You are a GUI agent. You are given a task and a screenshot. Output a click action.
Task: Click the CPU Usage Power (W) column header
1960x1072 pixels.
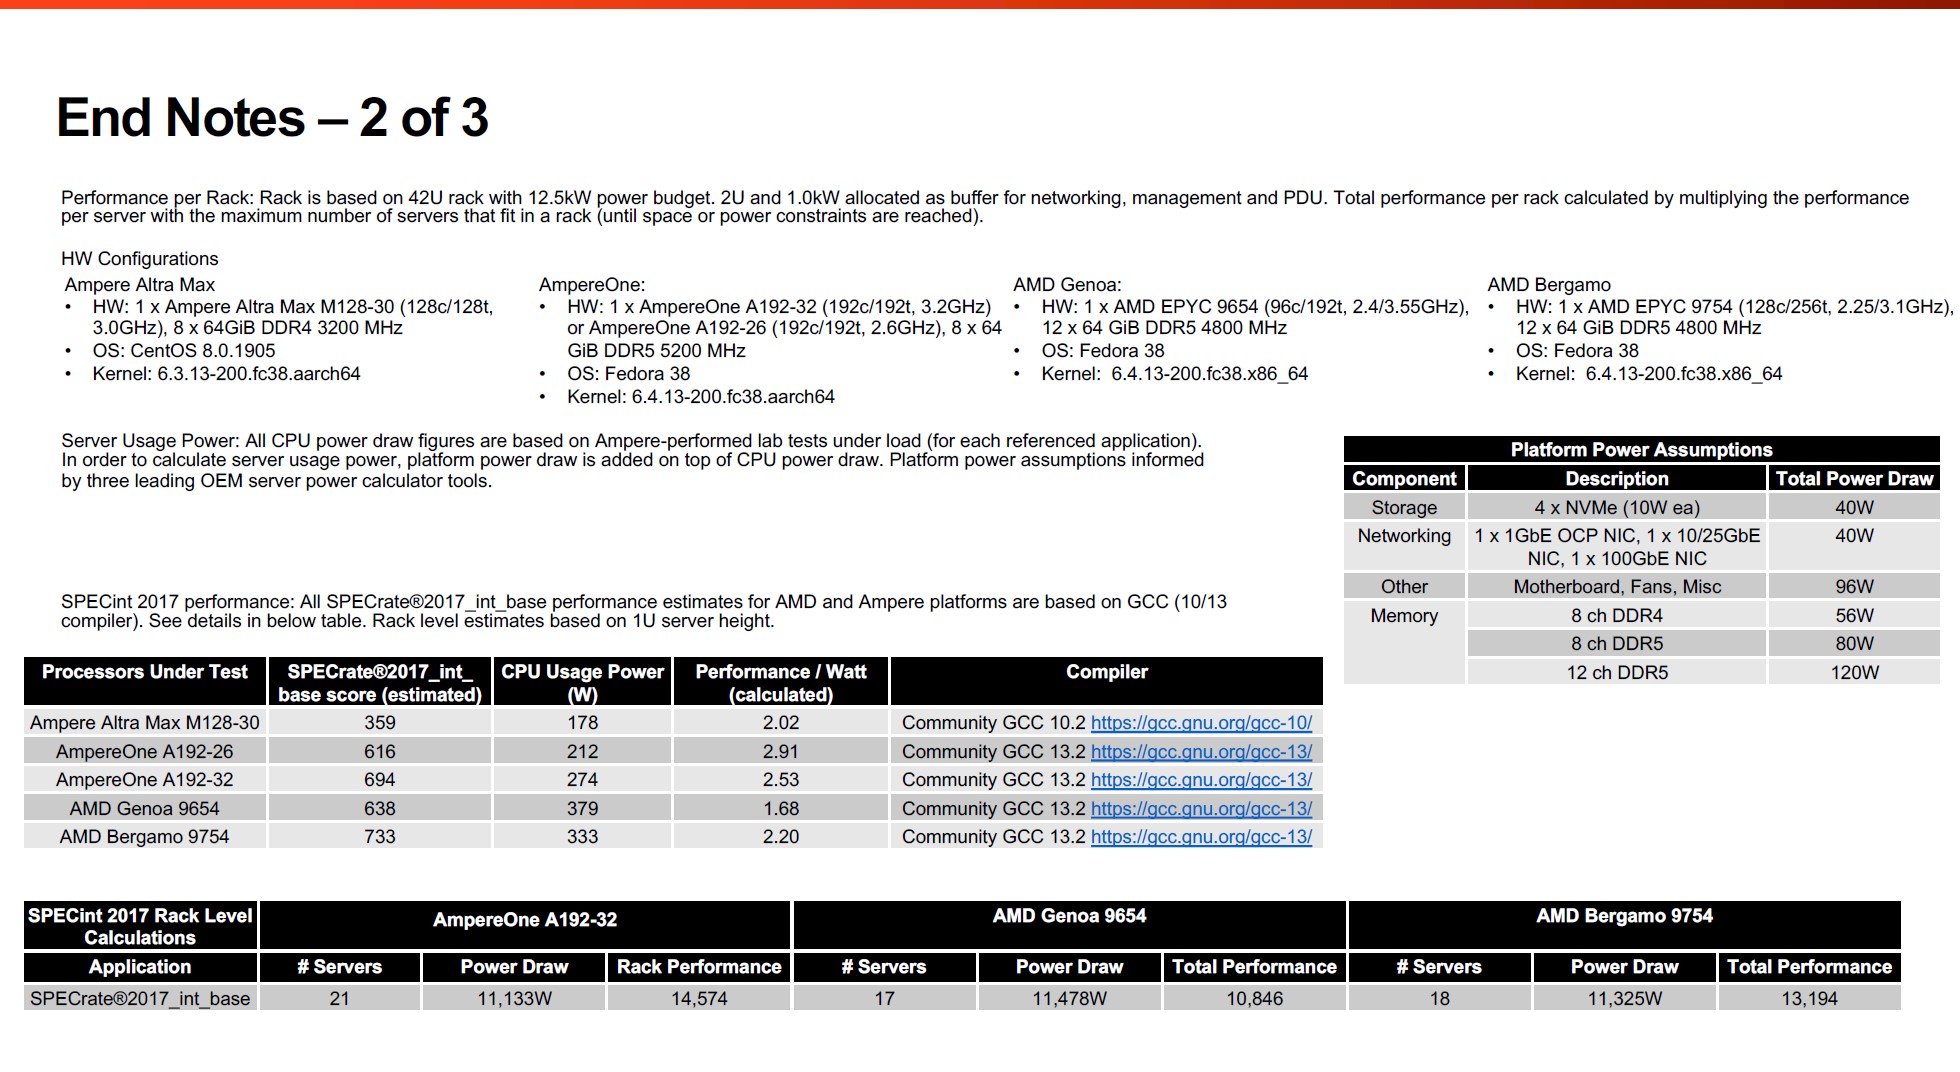click(582, 682)
